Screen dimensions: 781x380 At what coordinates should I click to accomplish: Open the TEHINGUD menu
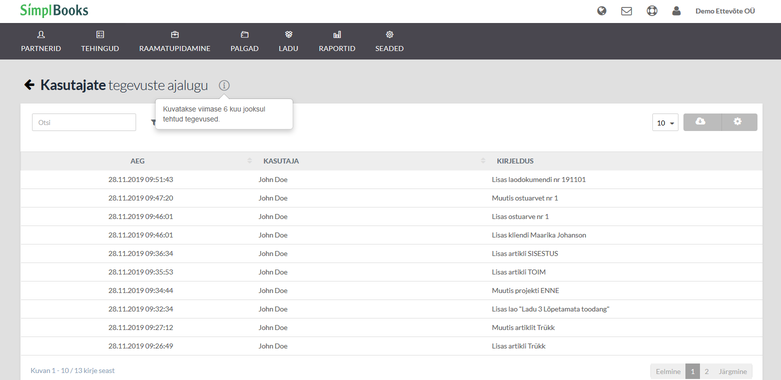click(x=100, y=41)
